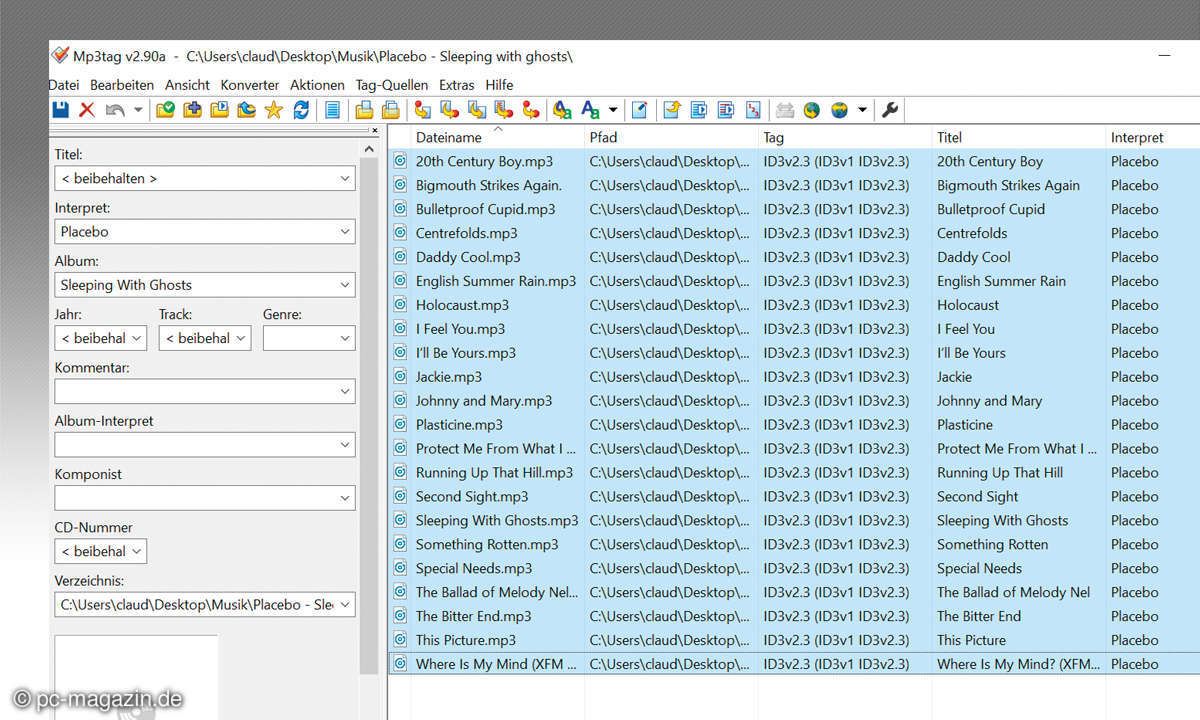Create playlist from selected files icon

click(x=726, y=110)
